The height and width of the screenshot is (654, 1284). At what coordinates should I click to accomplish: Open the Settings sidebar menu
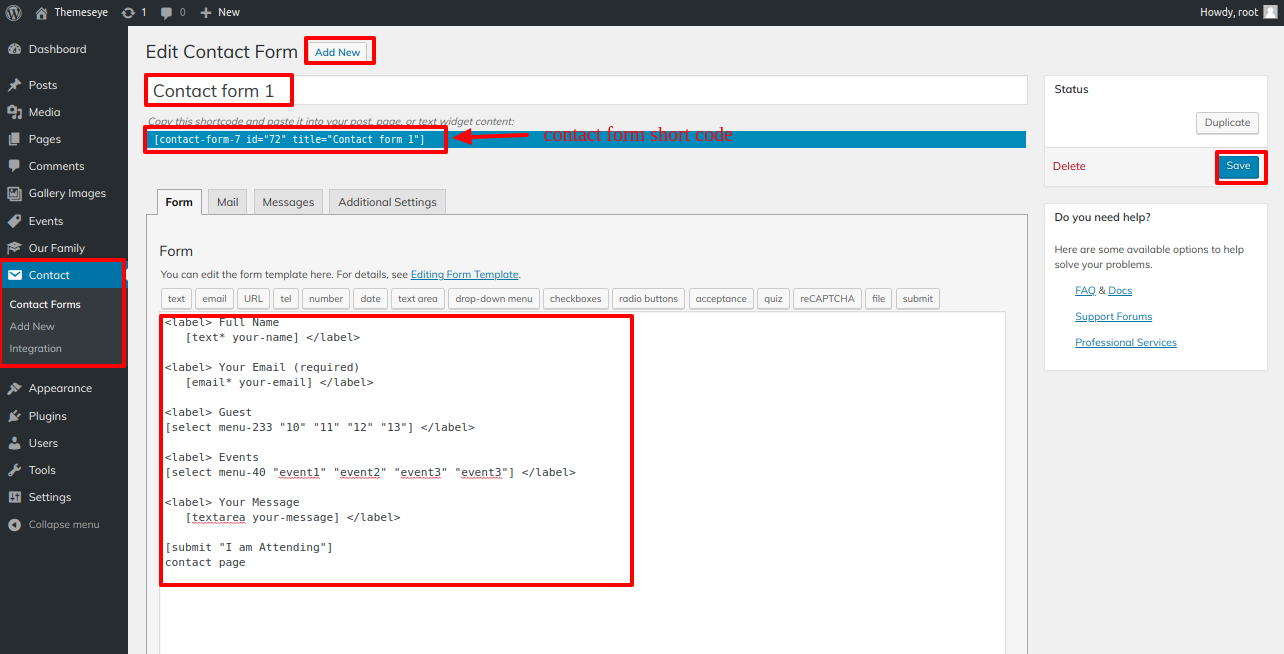point(49,497)
